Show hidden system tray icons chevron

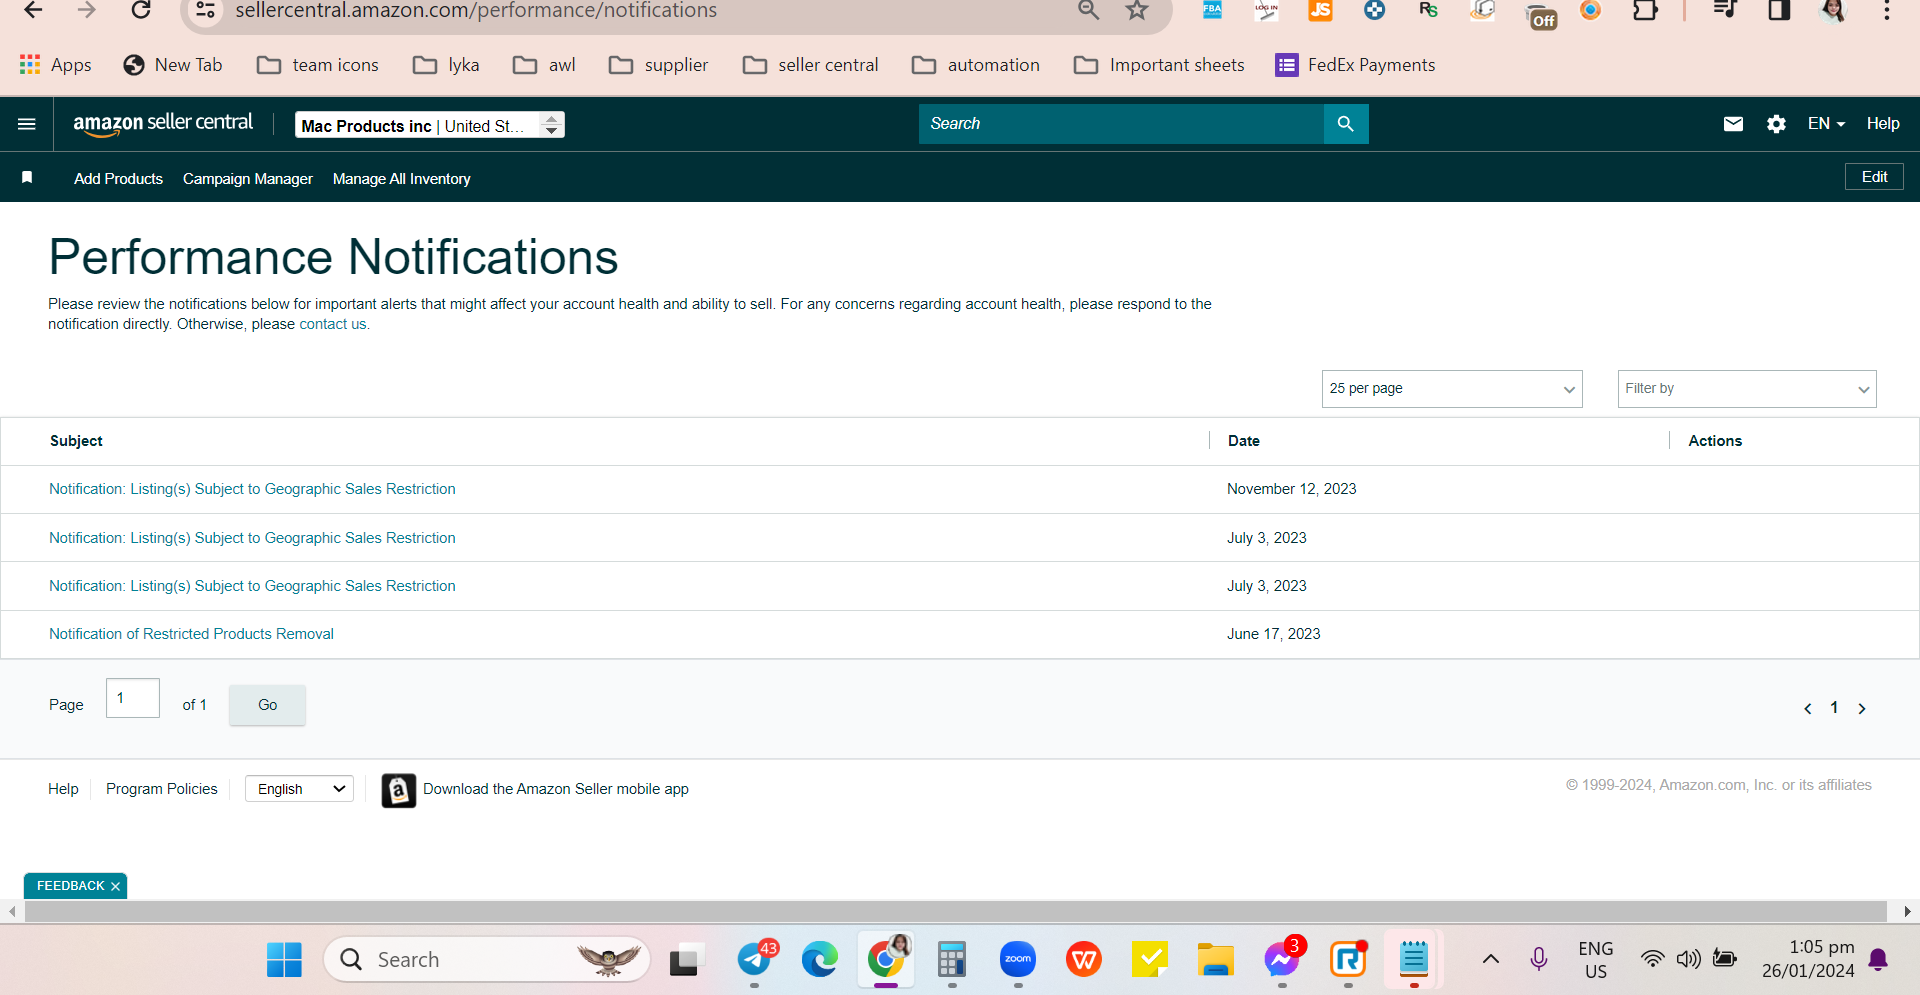click(x=1490, y=960)
